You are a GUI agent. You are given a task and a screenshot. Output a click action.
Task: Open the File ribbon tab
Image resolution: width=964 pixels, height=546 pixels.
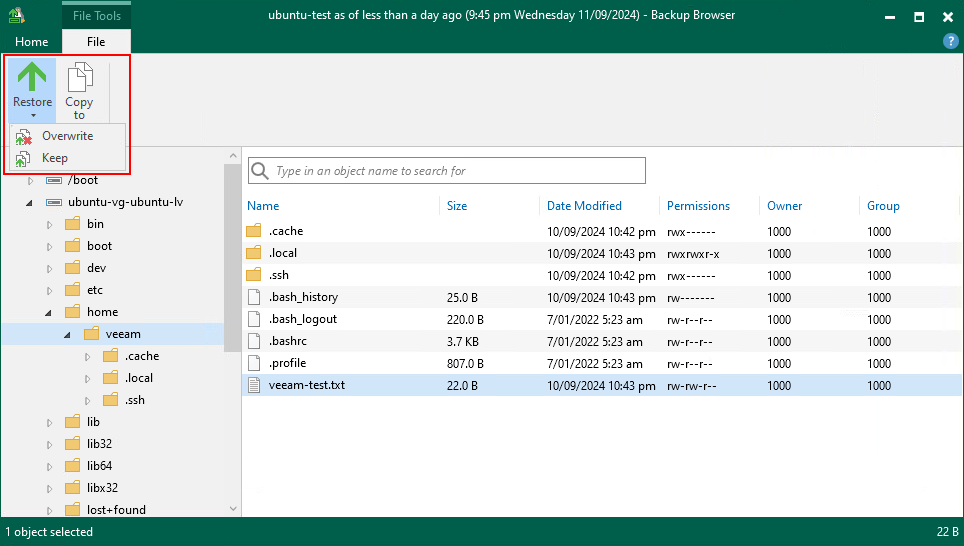(96, 42)
